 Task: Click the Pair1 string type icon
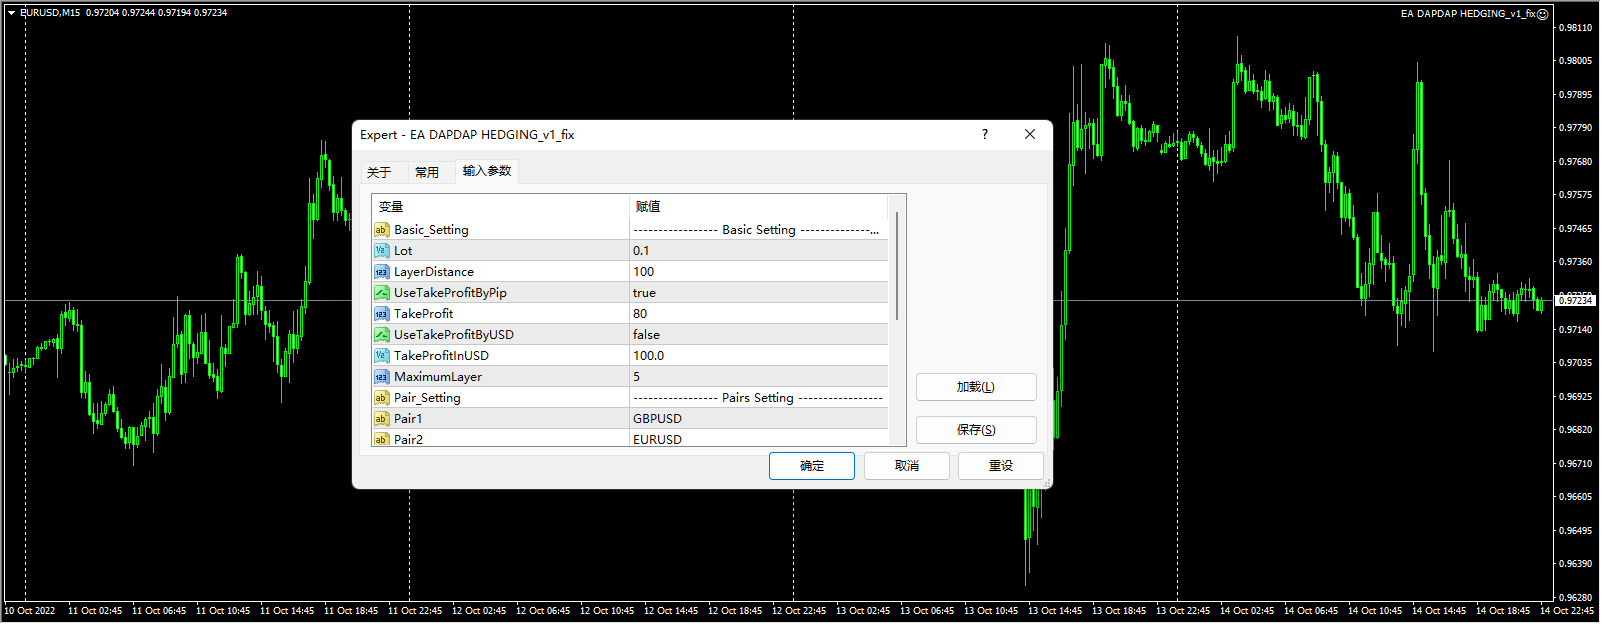tap(381, 419)
